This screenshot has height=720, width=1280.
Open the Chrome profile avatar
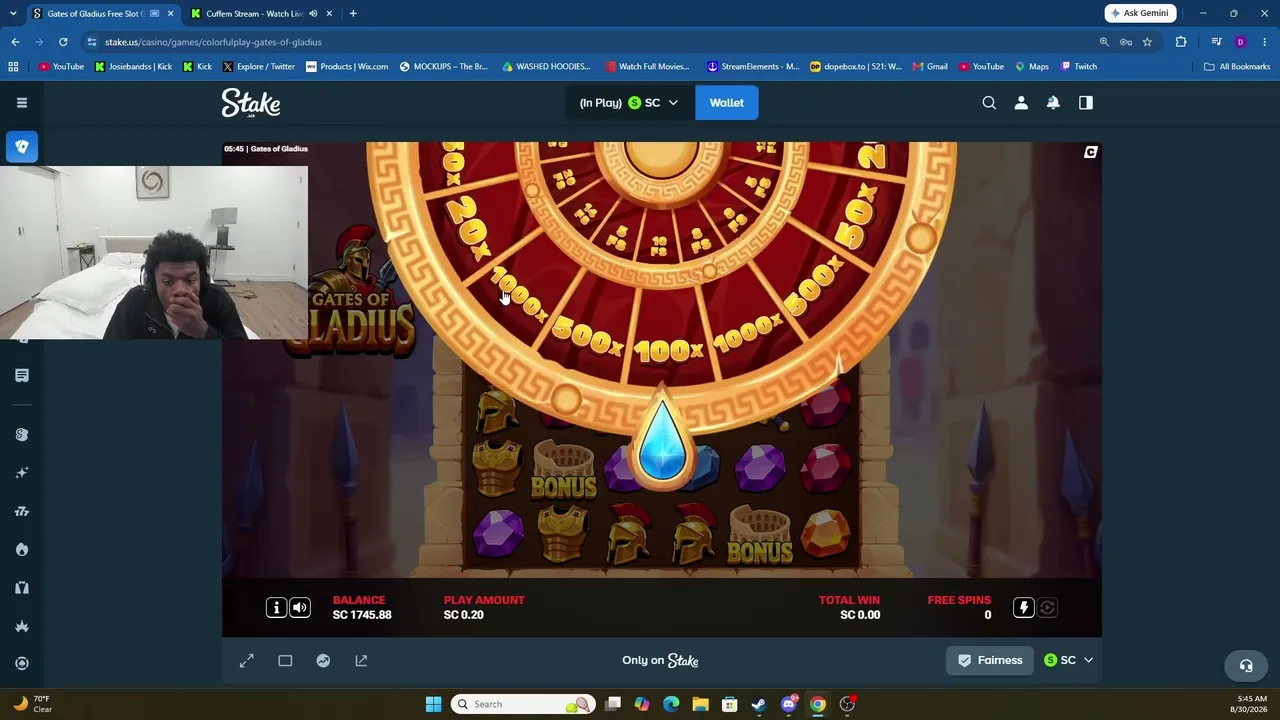[1240, 42]
